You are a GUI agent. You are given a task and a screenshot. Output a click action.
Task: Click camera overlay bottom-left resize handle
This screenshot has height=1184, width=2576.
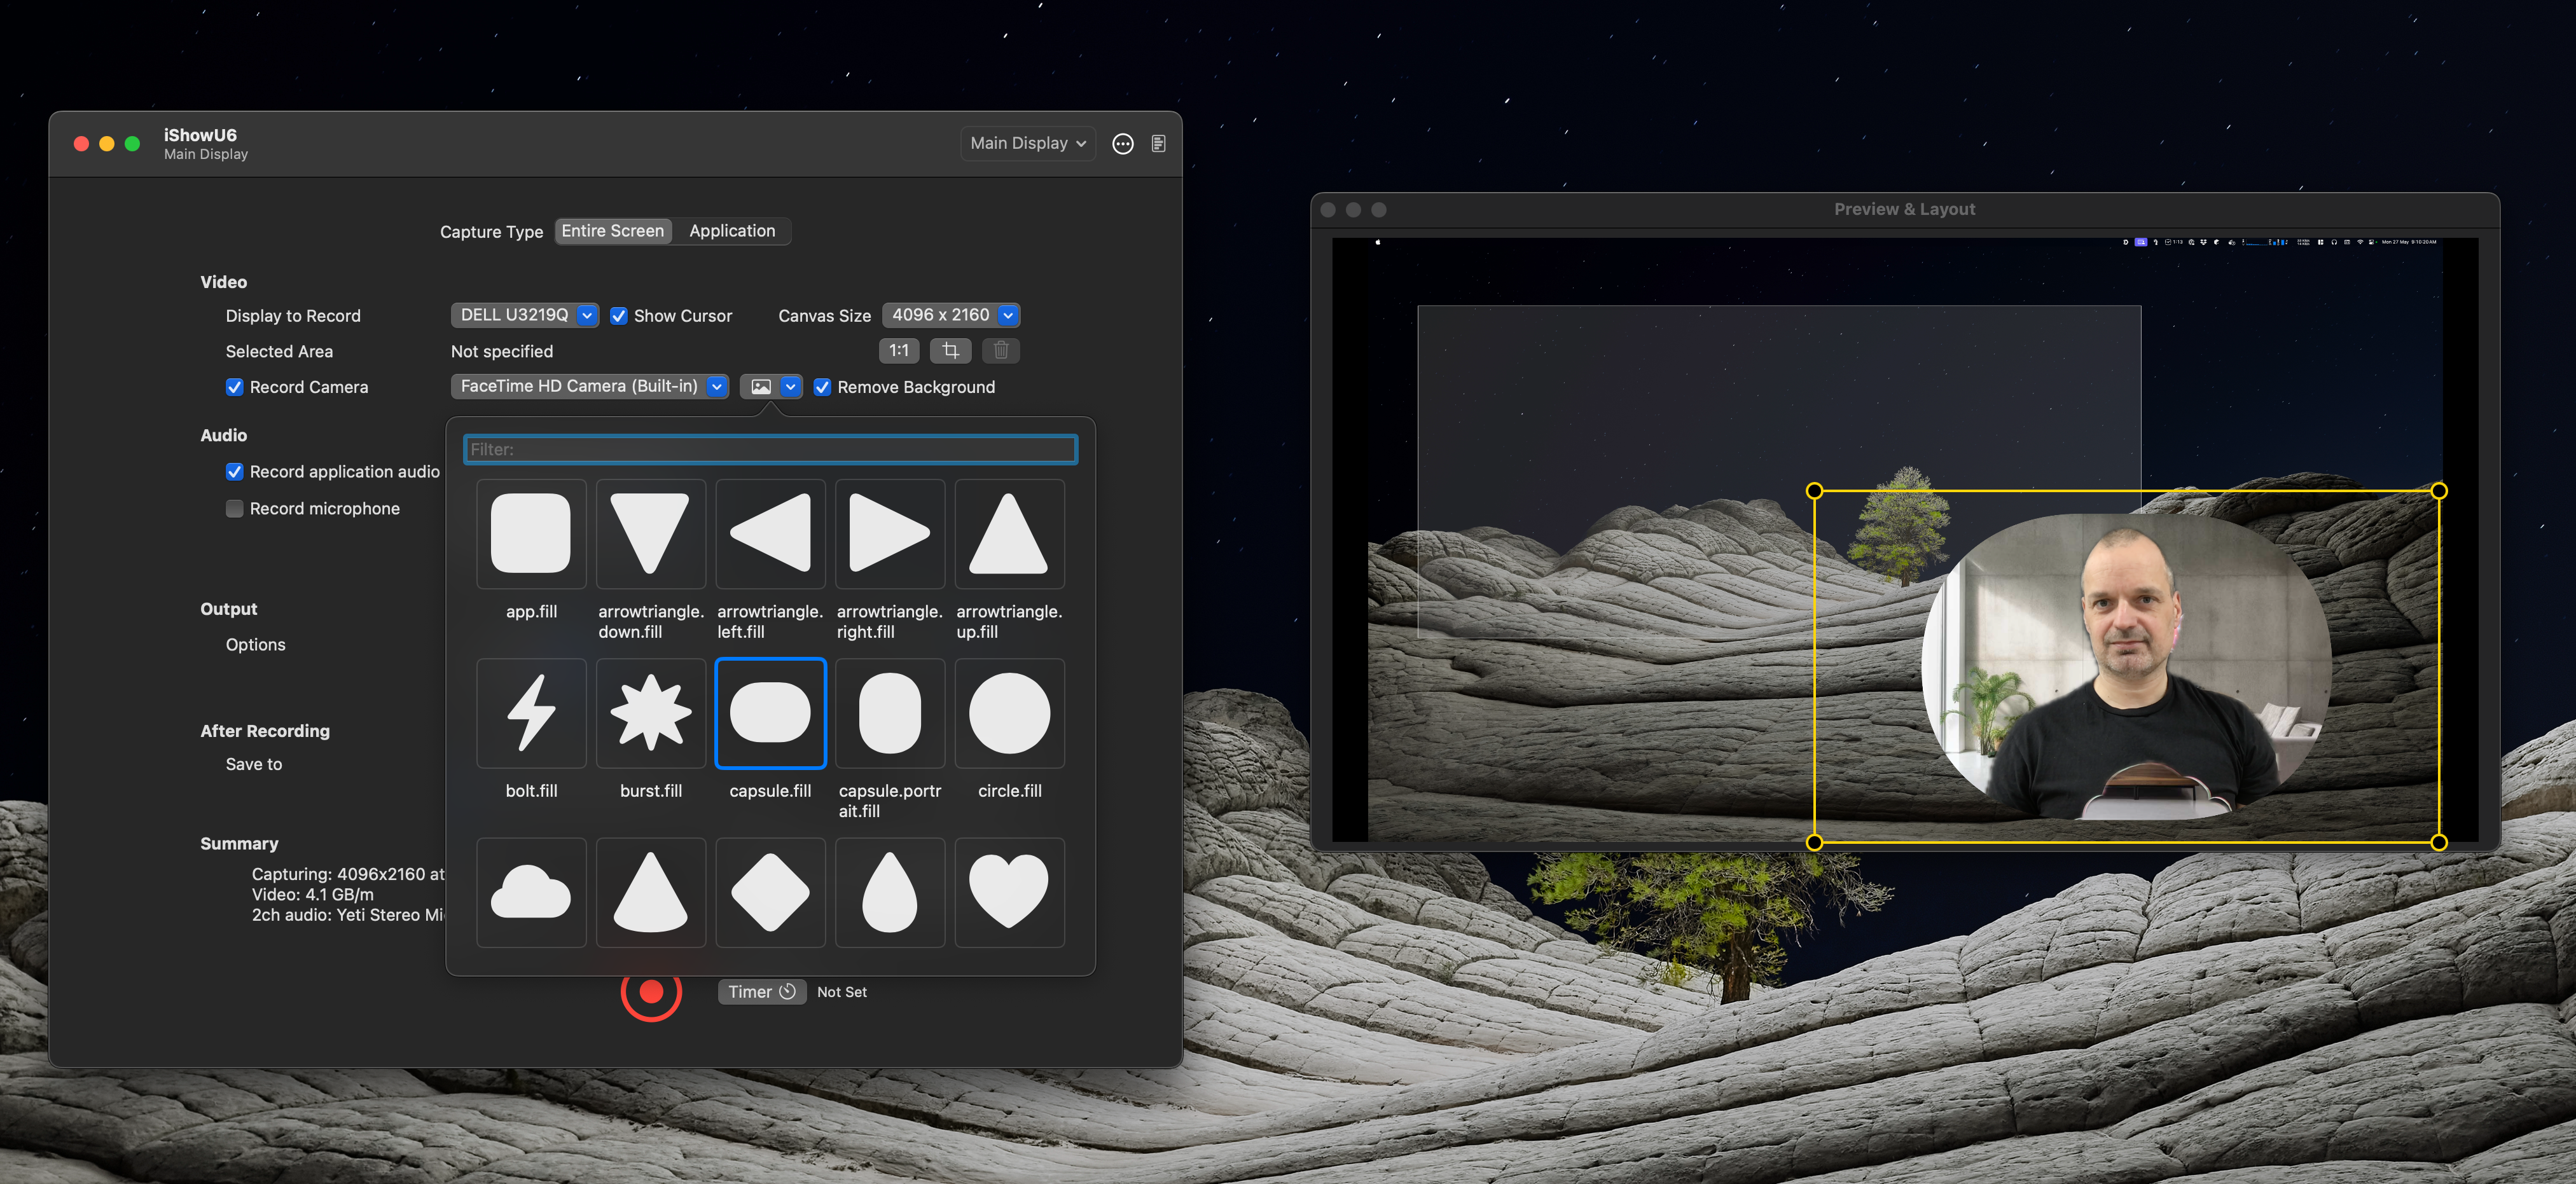[1814, 843]
